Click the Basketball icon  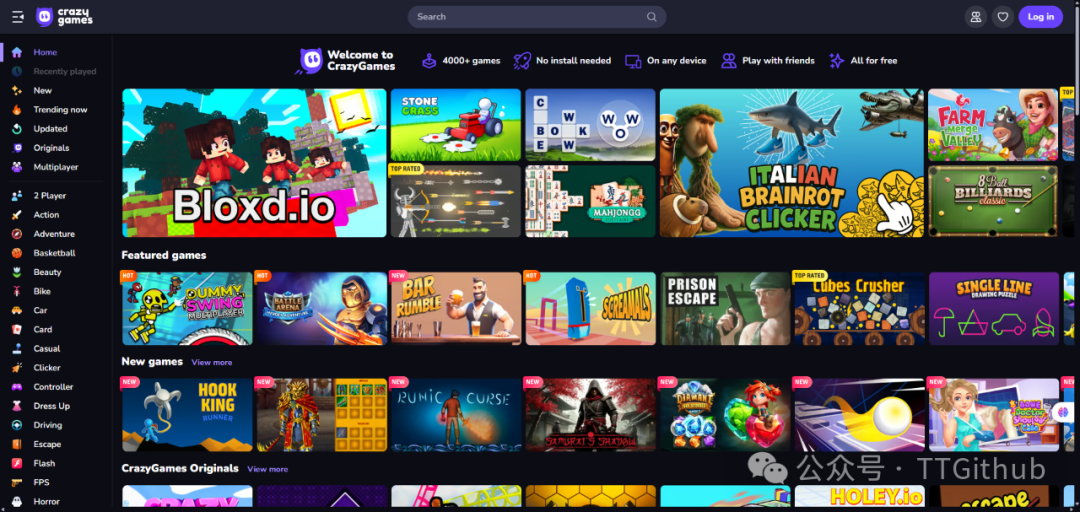(17, 253)
